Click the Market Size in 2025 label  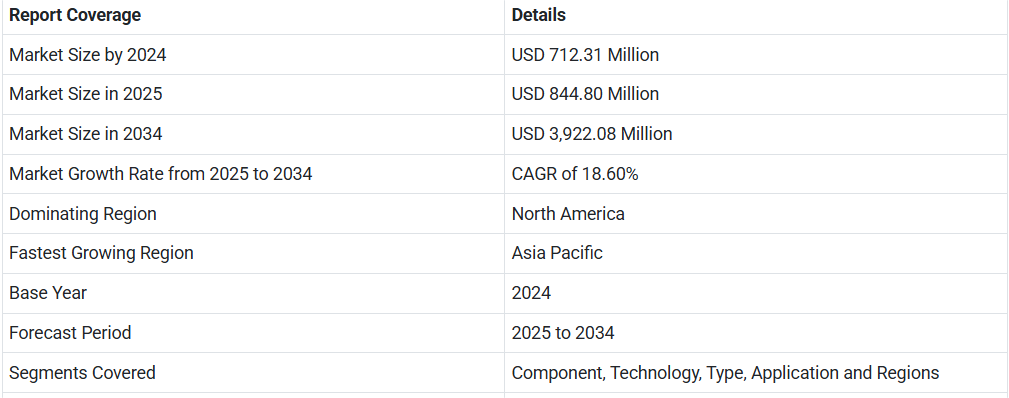(86, 94)
